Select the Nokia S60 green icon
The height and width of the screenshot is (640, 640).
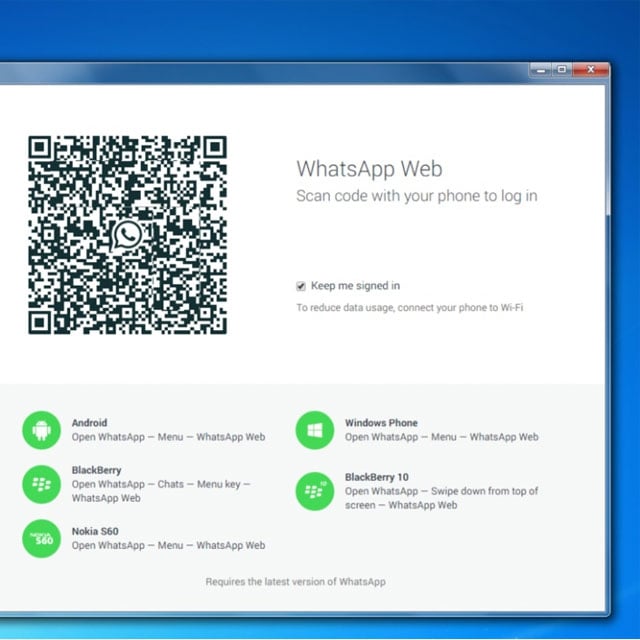pyautogui.click(x=41, y=538)
